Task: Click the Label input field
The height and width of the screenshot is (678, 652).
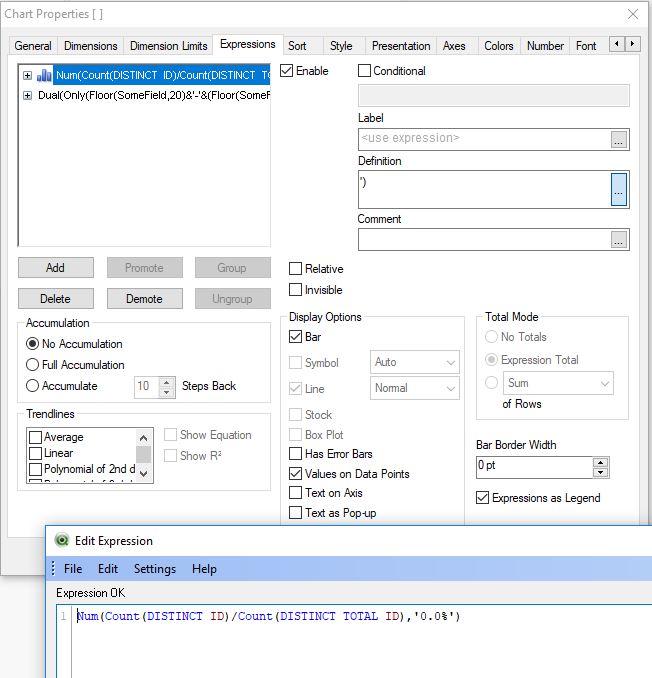Action: [483, 139]
